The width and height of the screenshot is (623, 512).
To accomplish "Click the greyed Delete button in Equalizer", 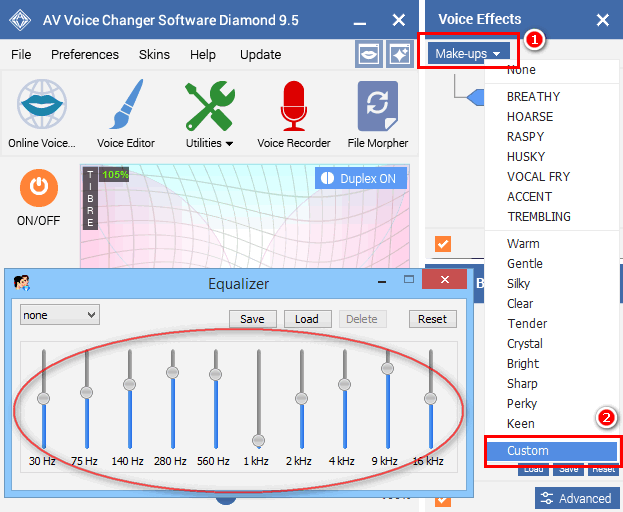I will coord(362,319).
